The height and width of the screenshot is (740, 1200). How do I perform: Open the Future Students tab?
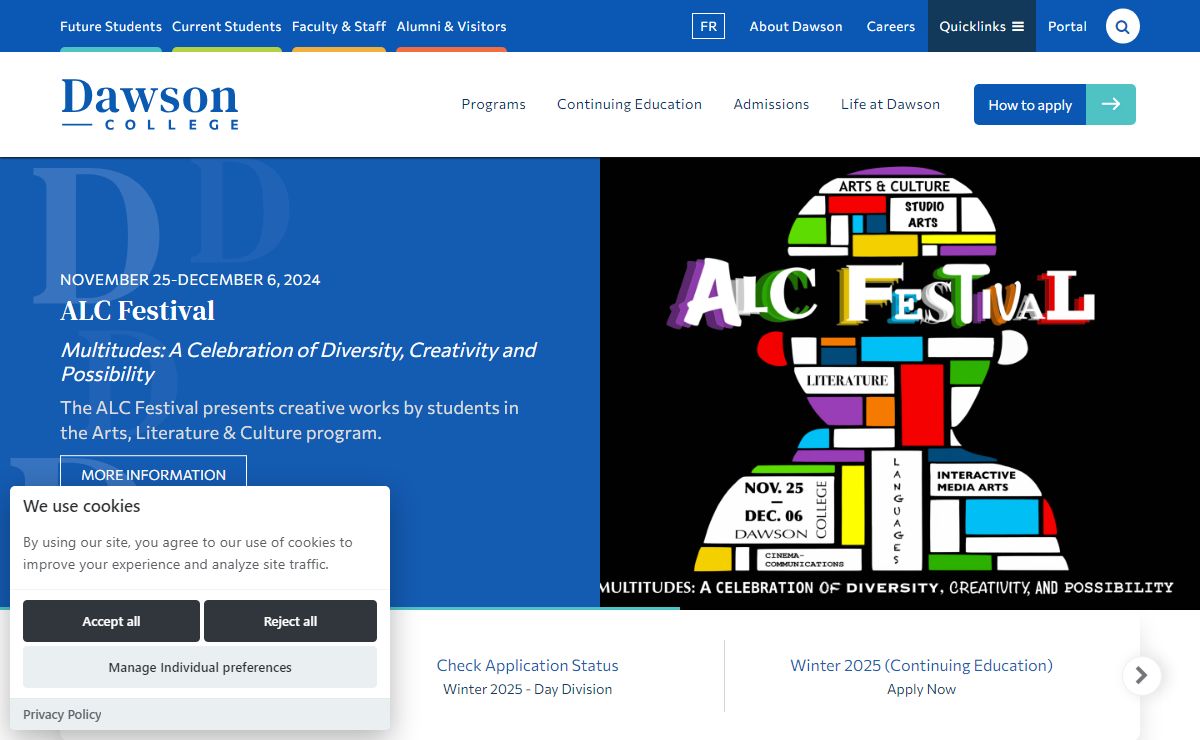click(111, 27)
